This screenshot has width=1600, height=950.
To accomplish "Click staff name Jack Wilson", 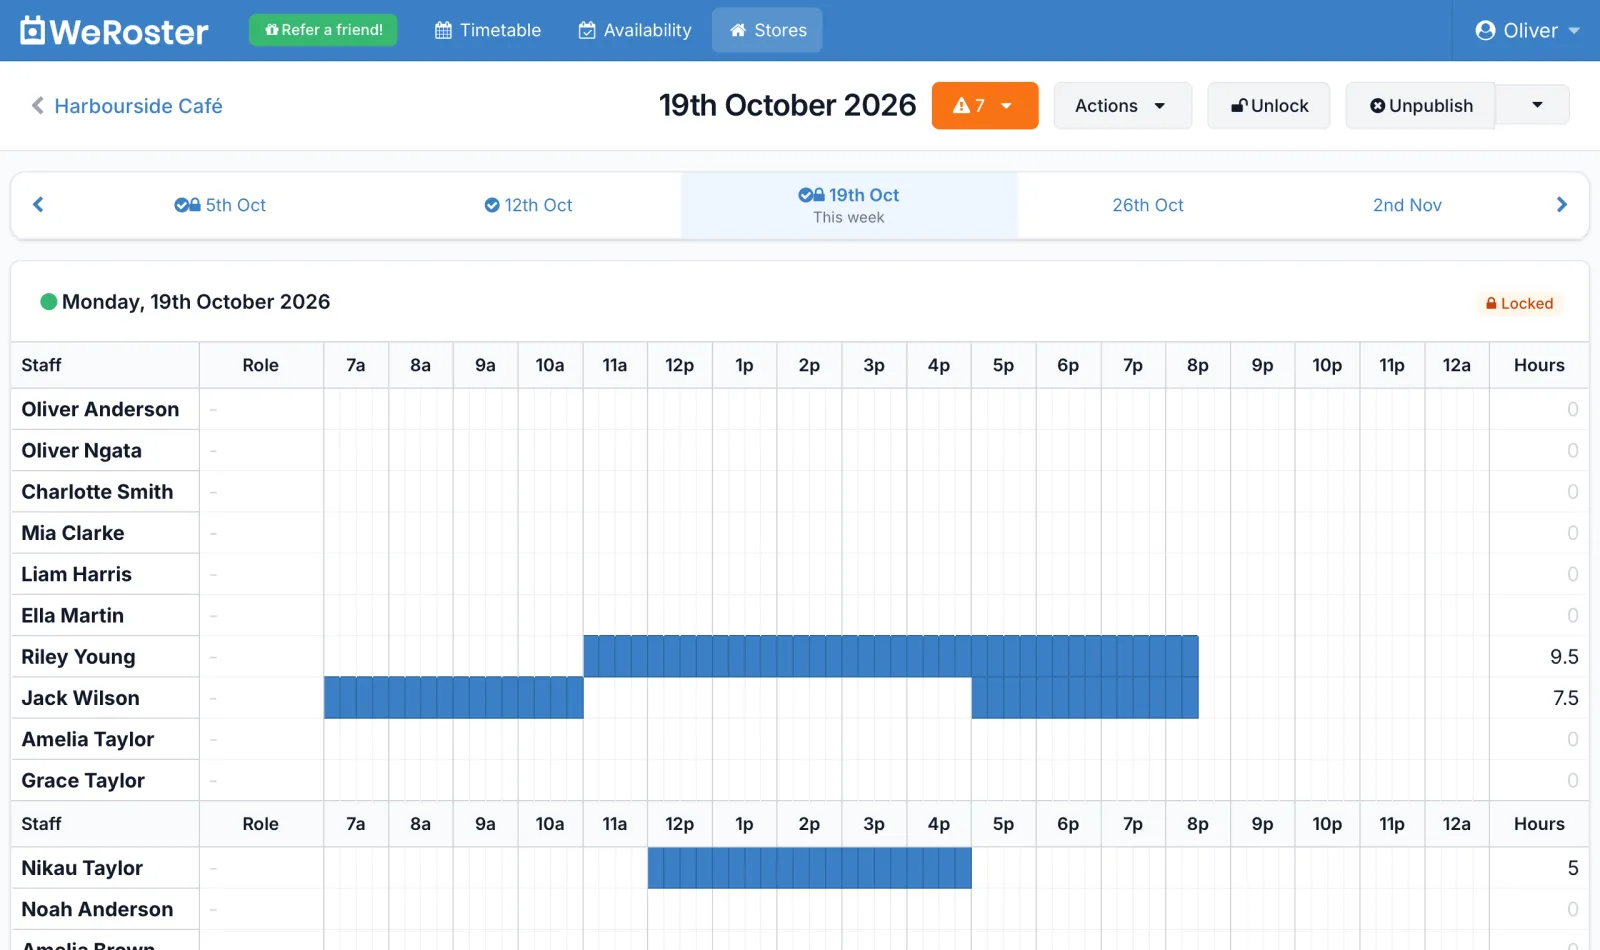I will [80, 698].
